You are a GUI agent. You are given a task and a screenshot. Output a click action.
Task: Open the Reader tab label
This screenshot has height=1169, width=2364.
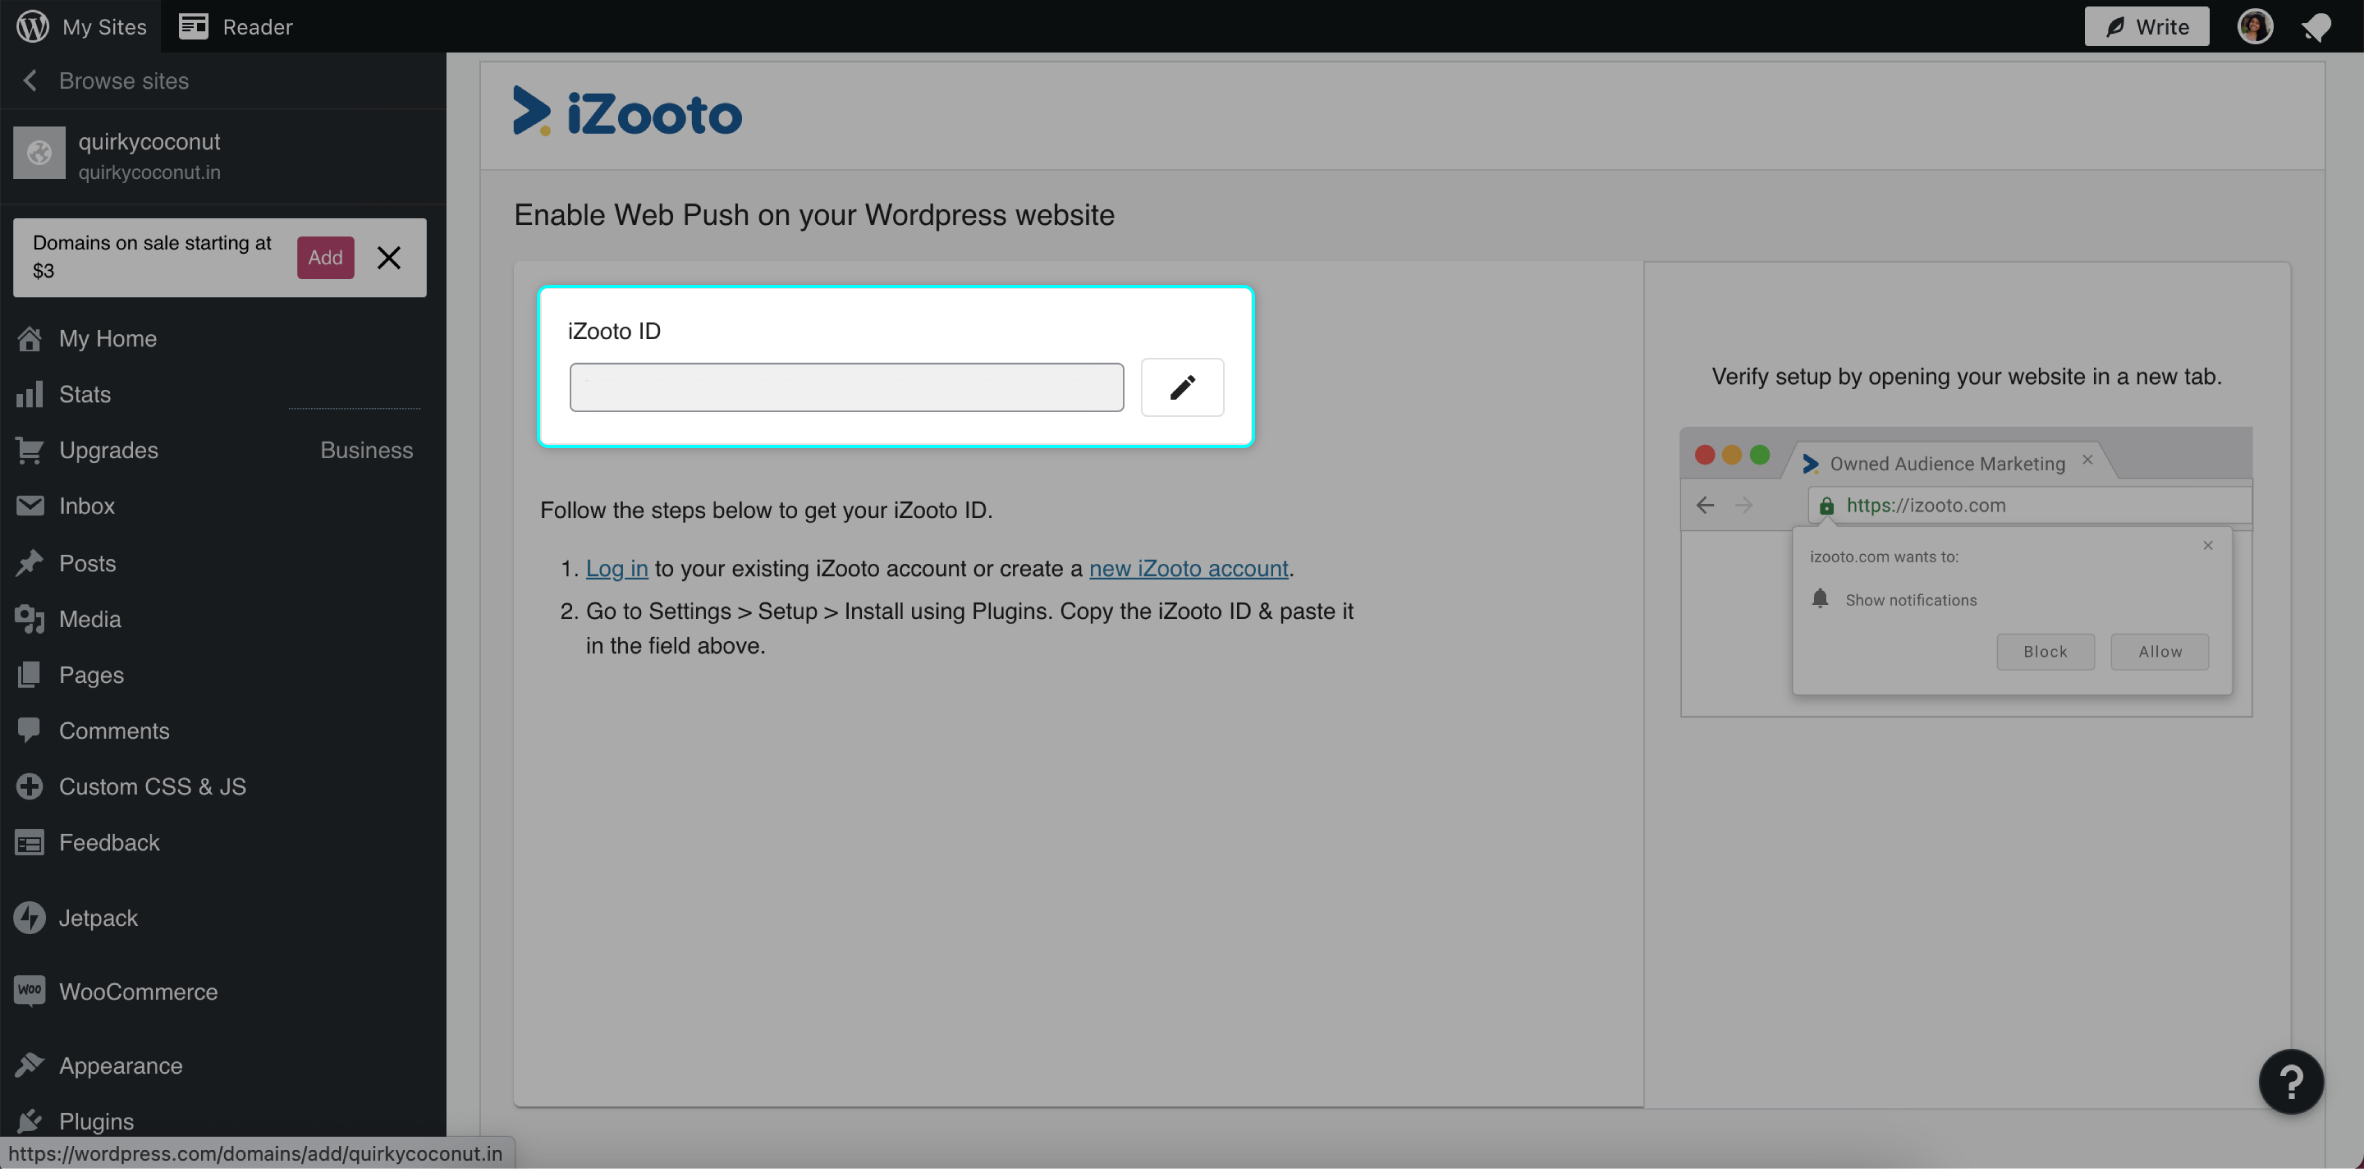(258, 27)
